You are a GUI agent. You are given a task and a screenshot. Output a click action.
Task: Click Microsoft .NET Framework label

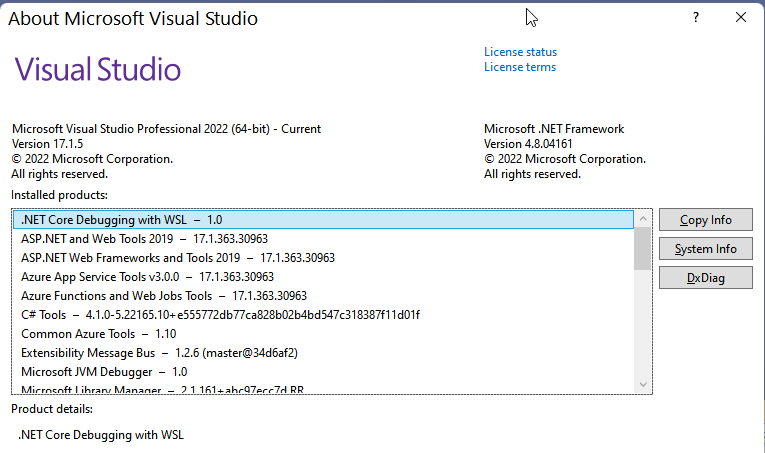(x=554, y=129)
